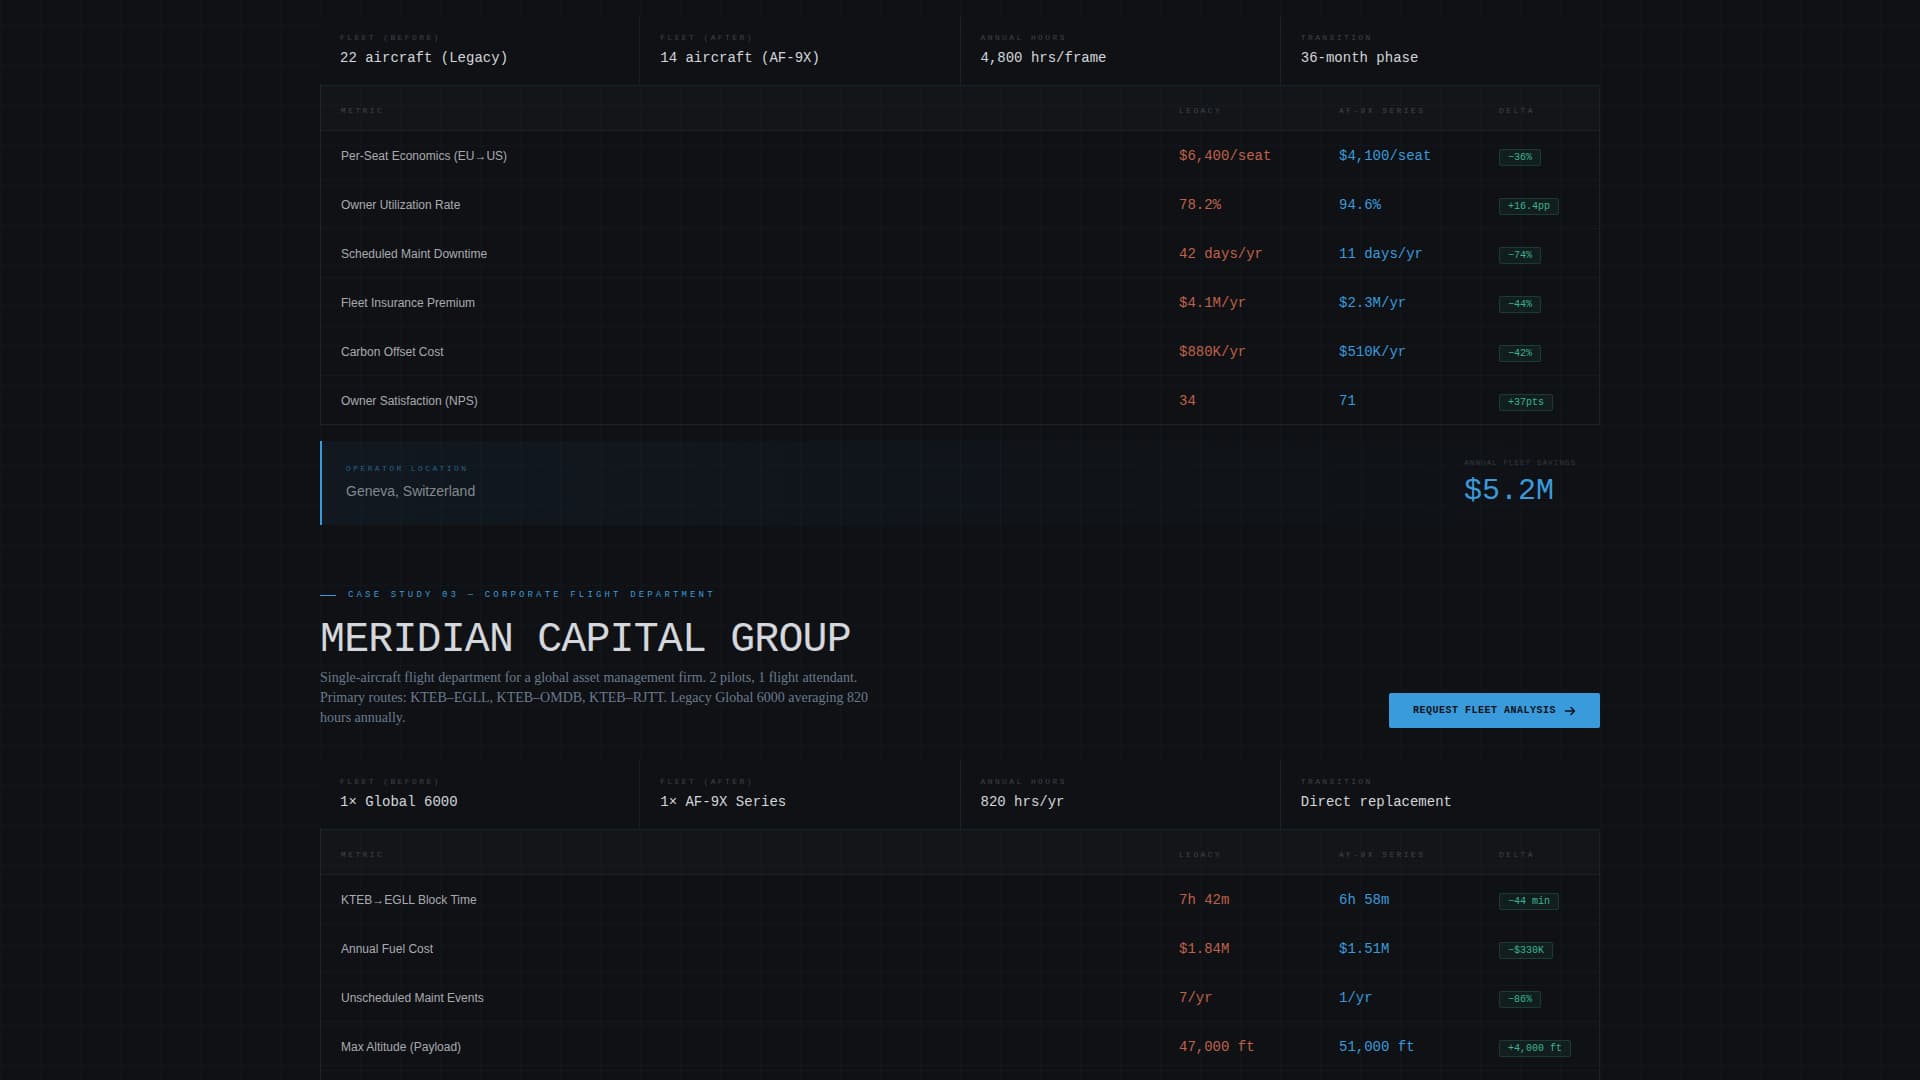The width and height of the screenshot is (1920, 1080).
Task: Select the −36% delta badge for Per-Seat Economics
Action: (x=1518, y=157)
